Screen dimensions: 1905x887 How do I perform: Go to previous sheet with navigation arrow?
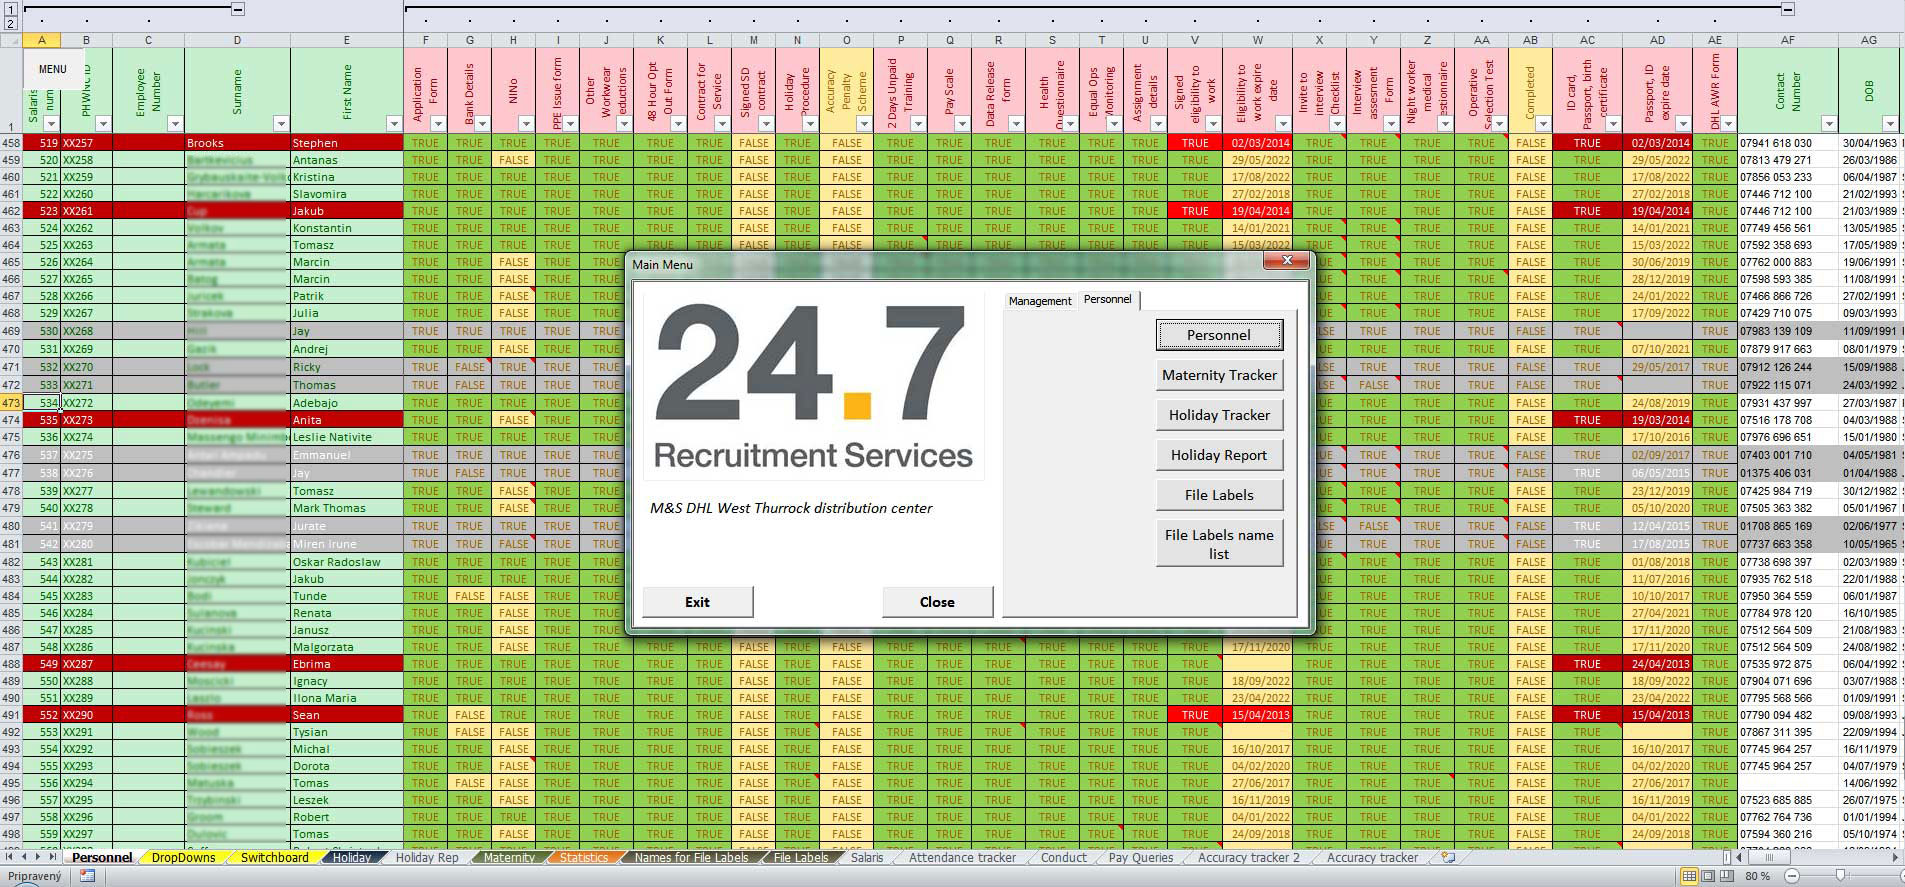click(25, 857)
